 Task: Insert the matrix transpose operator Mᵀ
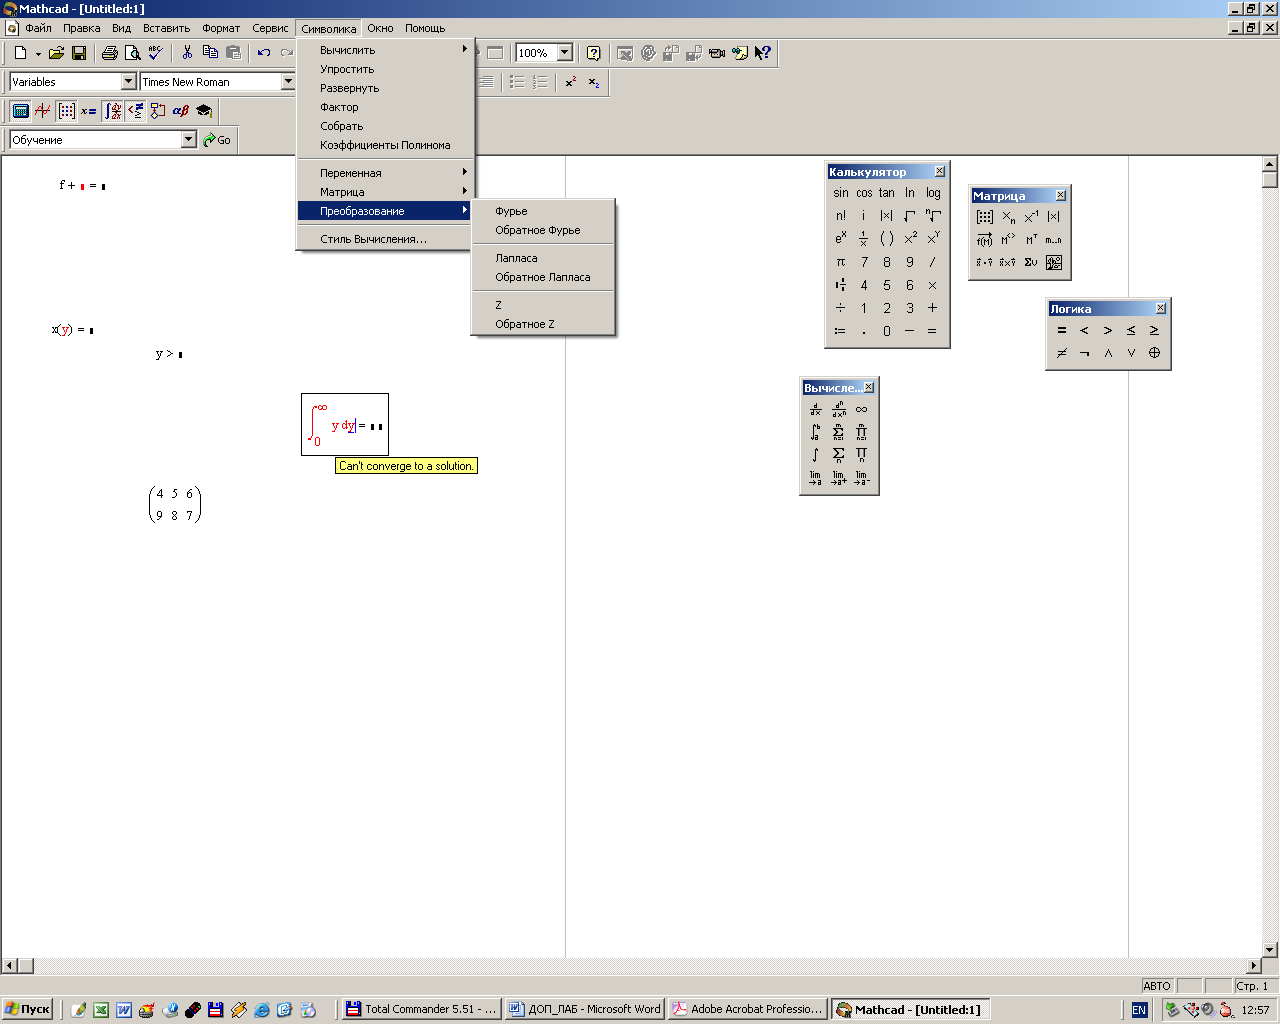click(x=1031, y=240)
